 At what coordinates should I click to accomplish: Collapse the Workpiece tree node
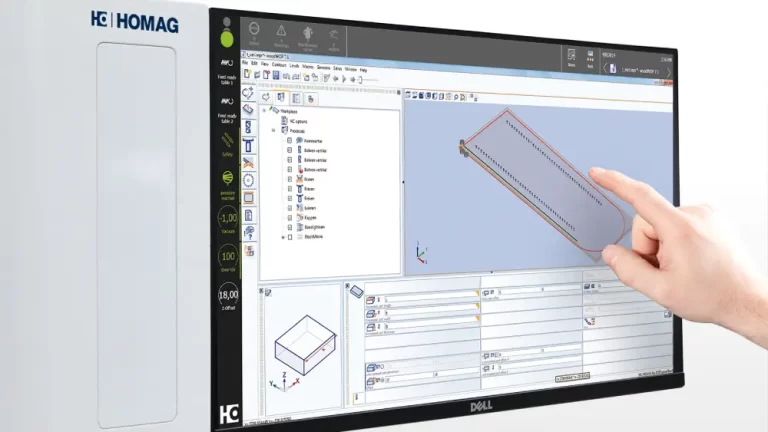click(x=265, y=110)
